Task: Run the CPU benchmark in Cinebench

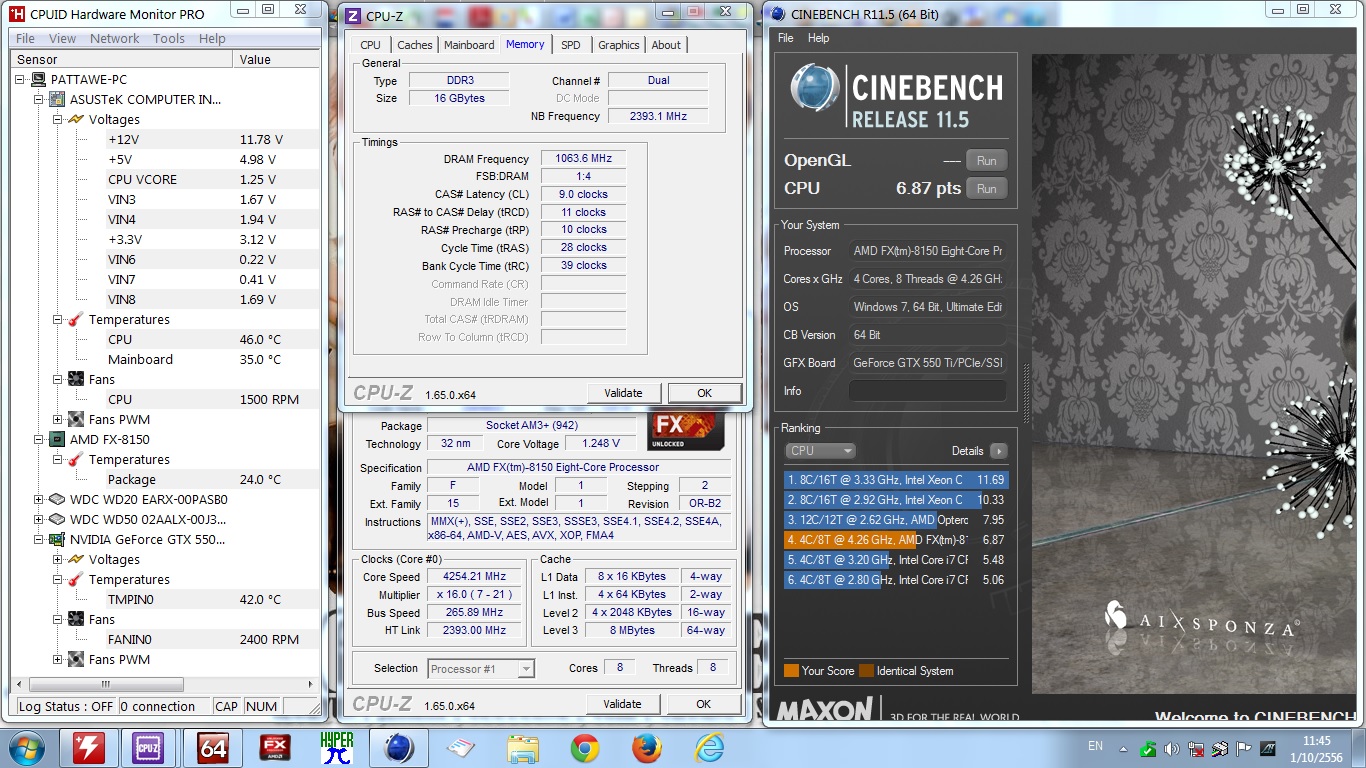Action: pyautogui.click(x=986, y=188)
